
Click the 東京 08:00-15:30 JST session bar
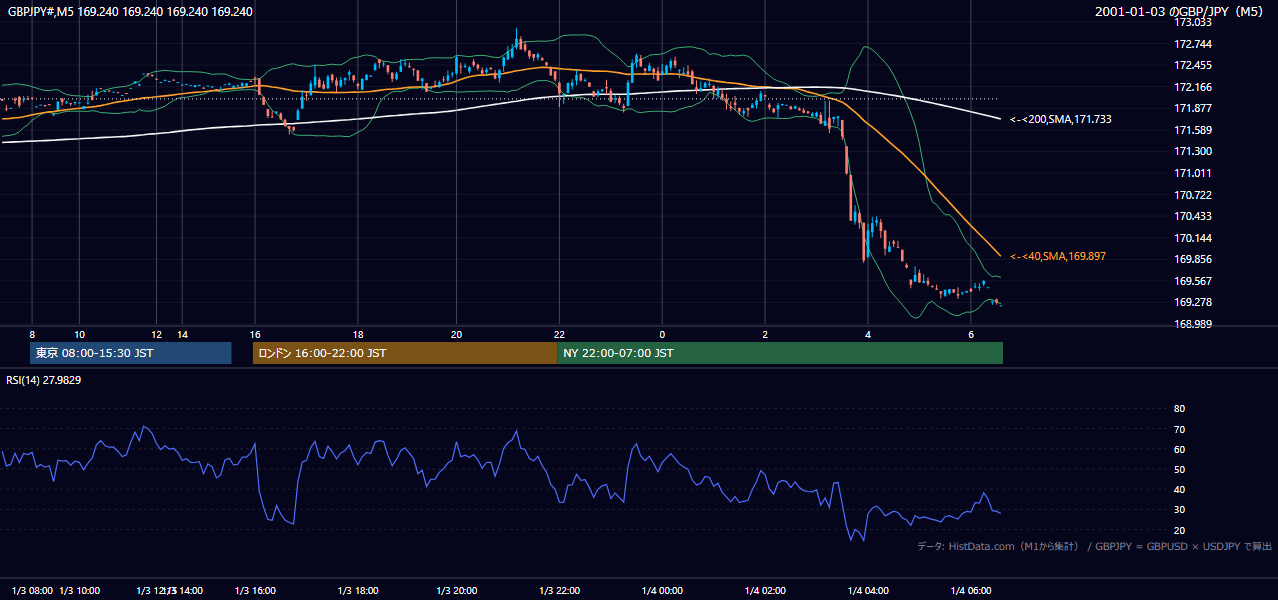[131, 353]
